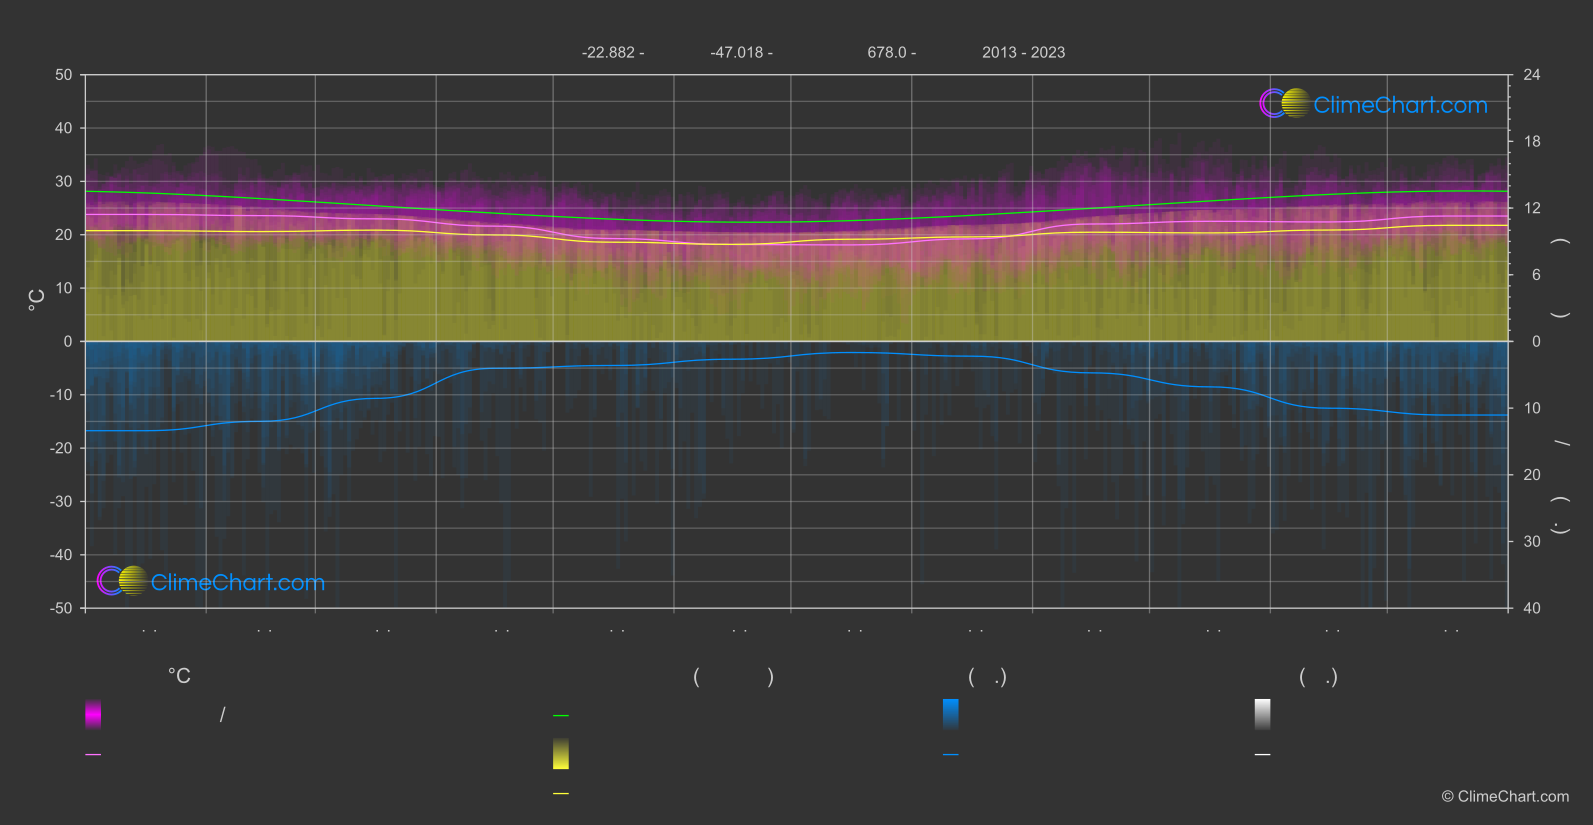Image resolution: width=1593 pixels, height=825 pixels.
Task: Toggle the green line legend marker
Action: (x=561, y=715)
